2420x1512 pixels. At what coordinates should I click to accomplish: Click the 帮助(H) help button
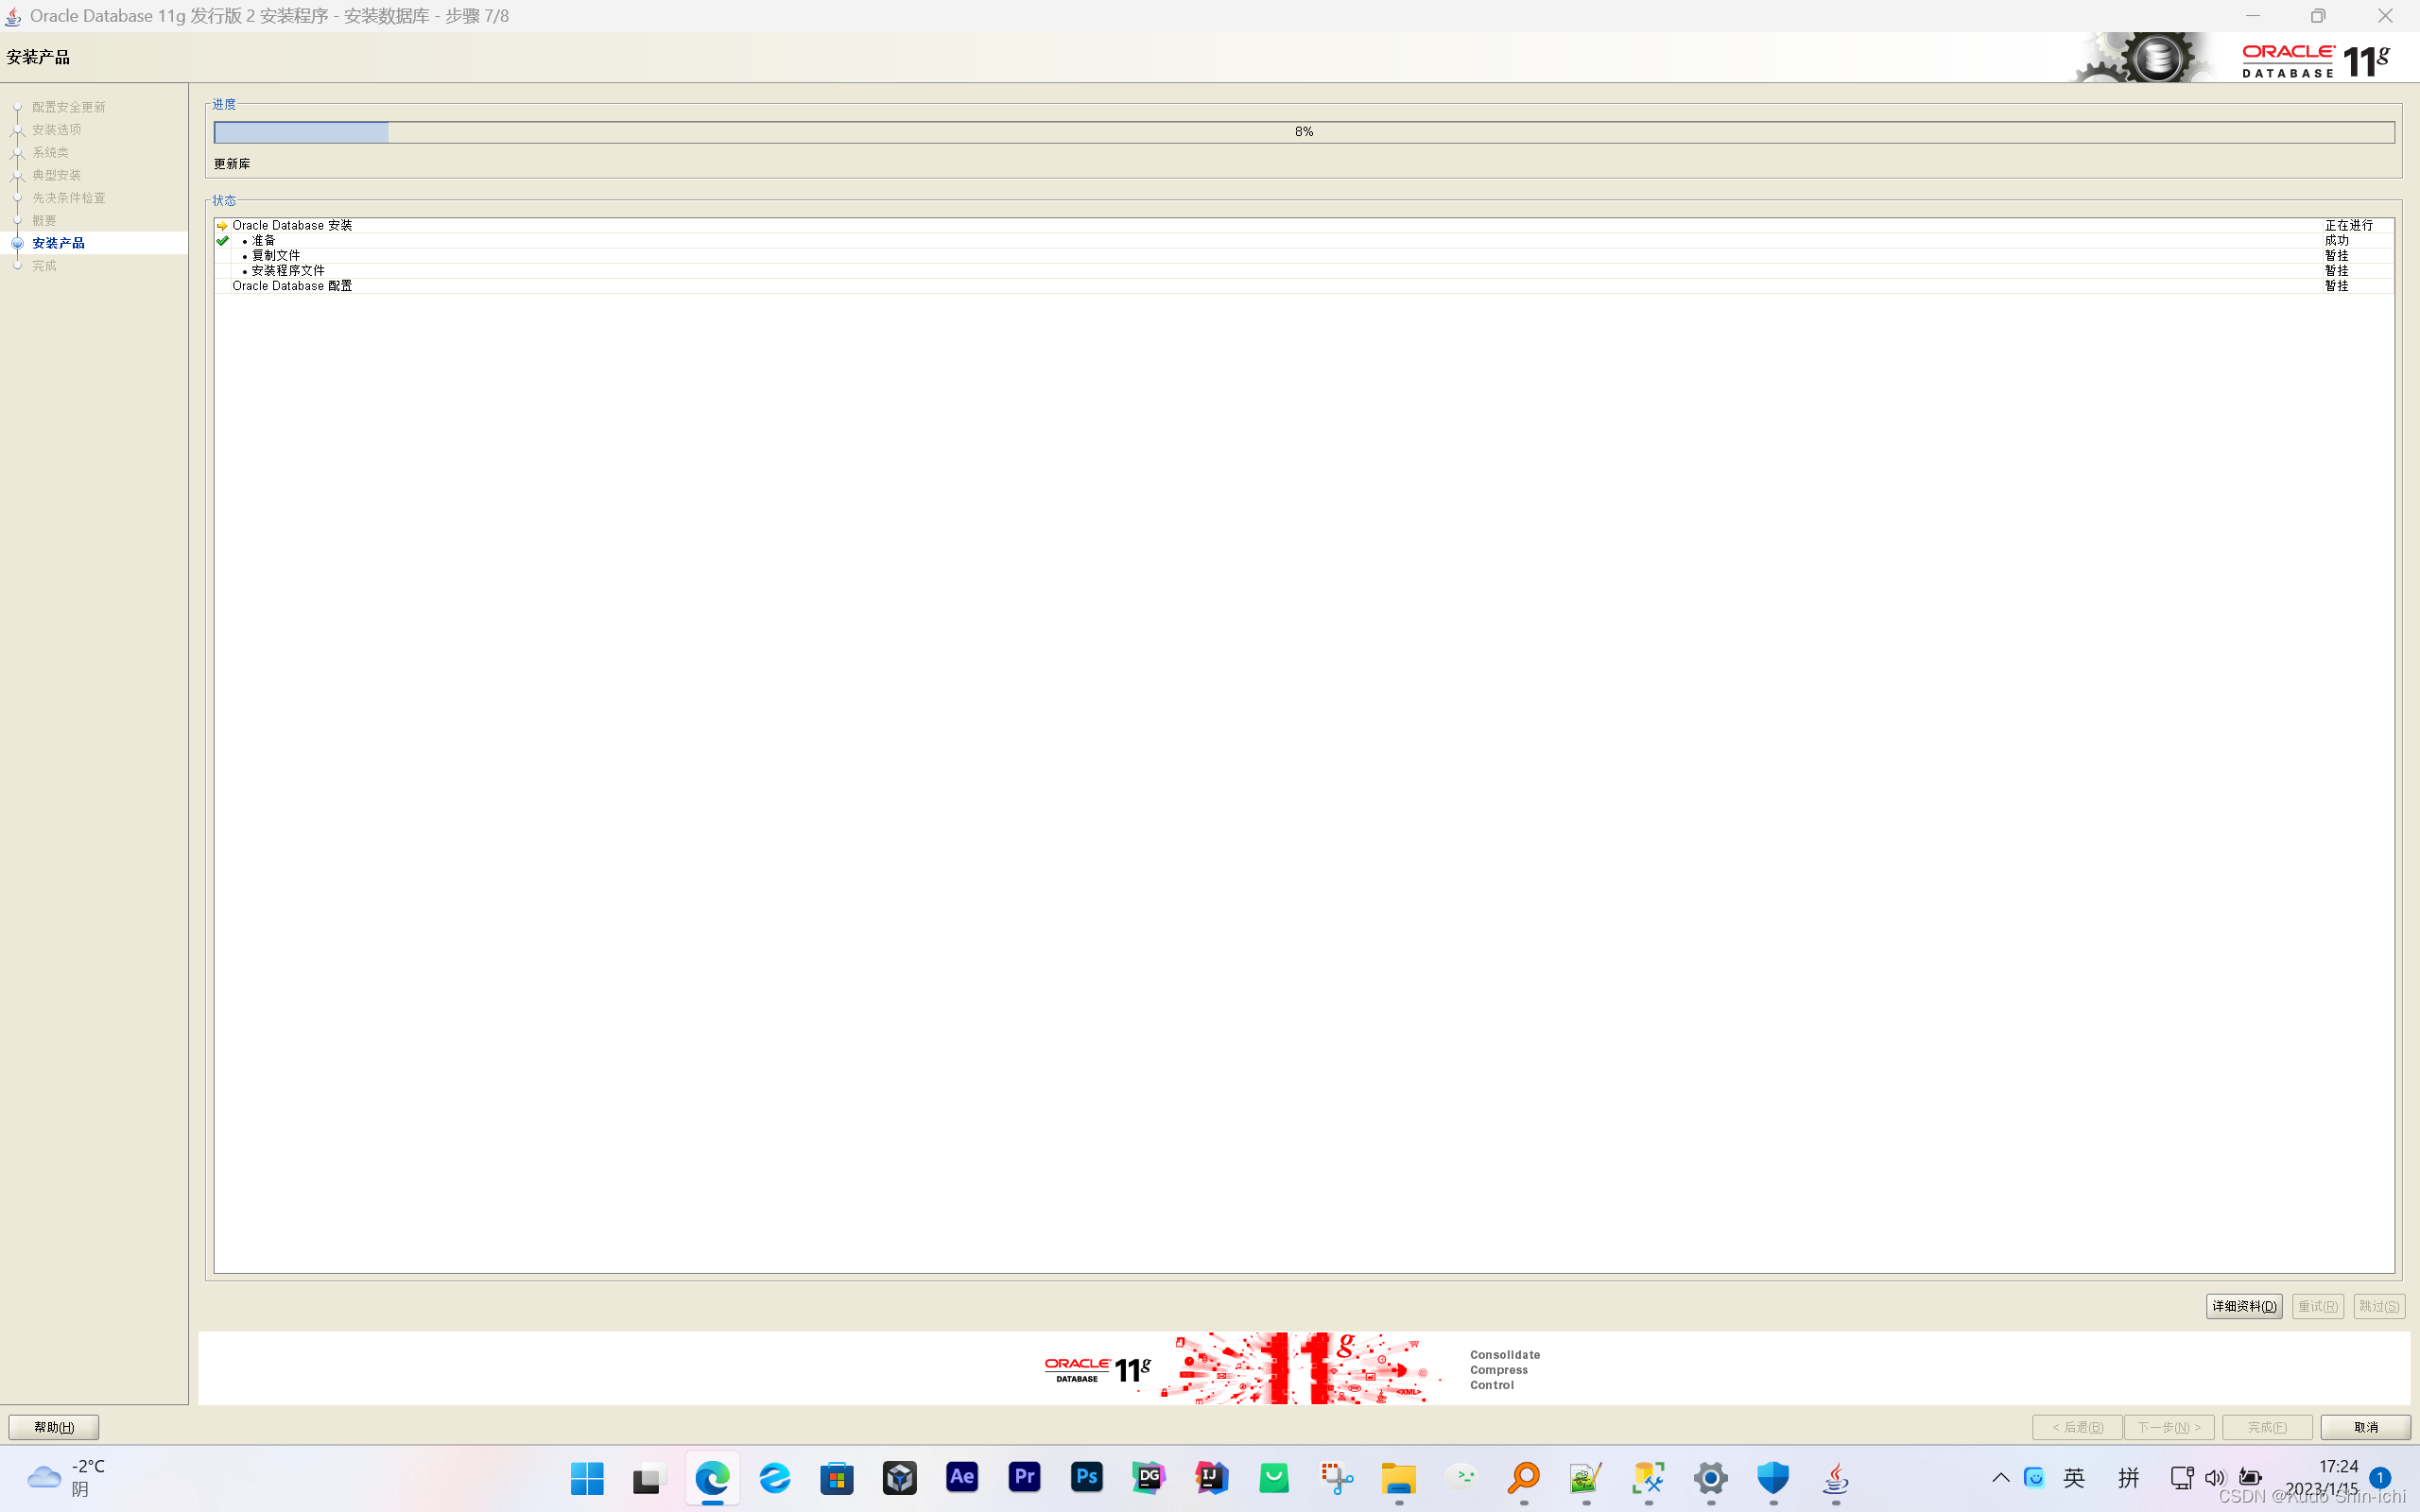(54, 1427)
